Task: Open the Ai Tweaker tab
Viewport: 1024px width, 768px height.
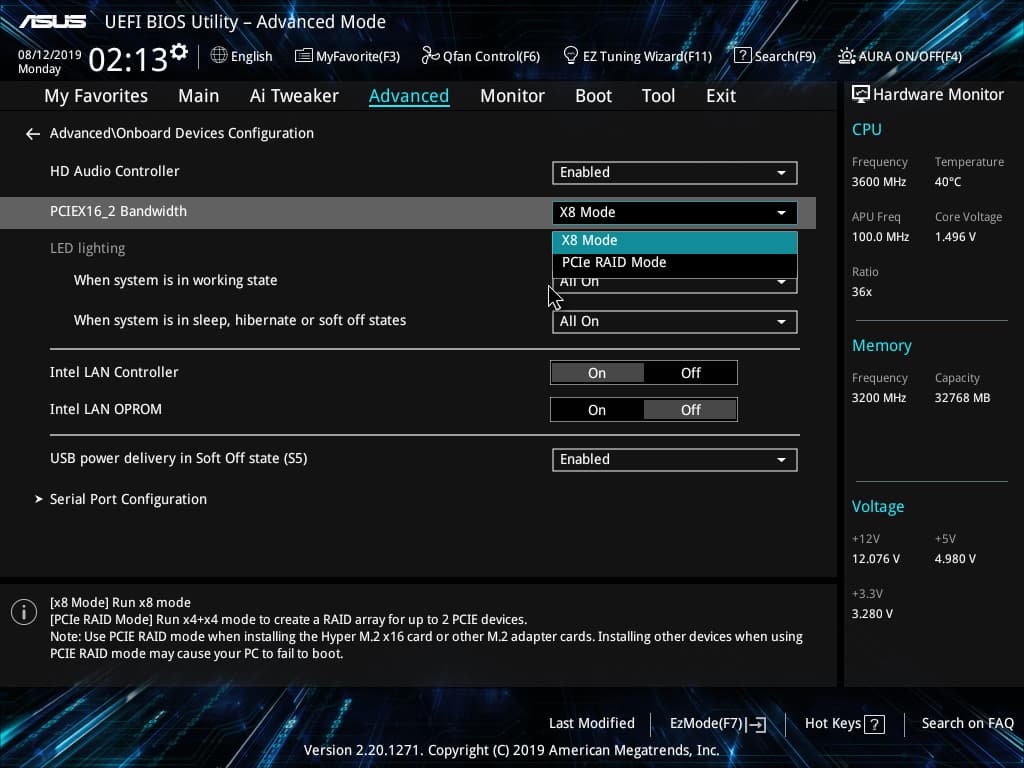Action: (x=294, y=96)
